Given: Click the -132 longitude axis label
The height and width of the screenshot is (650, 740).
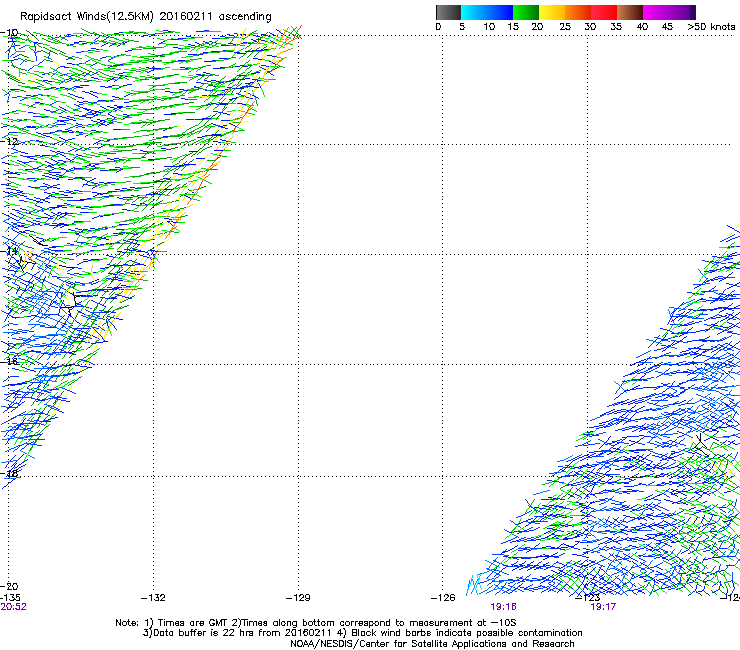Looking at the screenshot, I should click(x=153, y=598).
